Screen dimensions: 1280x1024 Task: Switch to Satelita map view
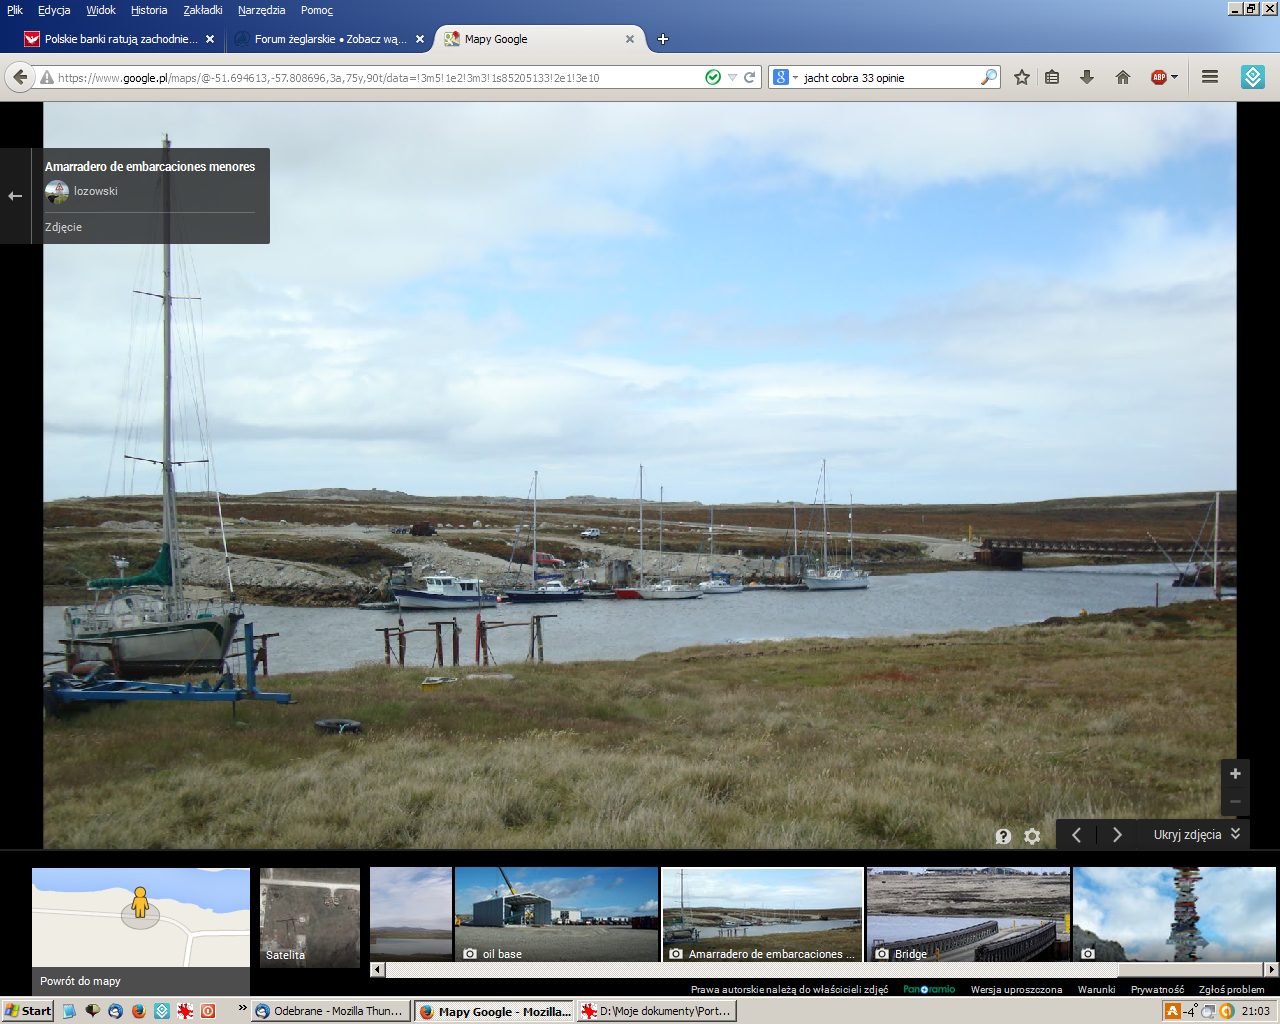click(x=310, y=917)
